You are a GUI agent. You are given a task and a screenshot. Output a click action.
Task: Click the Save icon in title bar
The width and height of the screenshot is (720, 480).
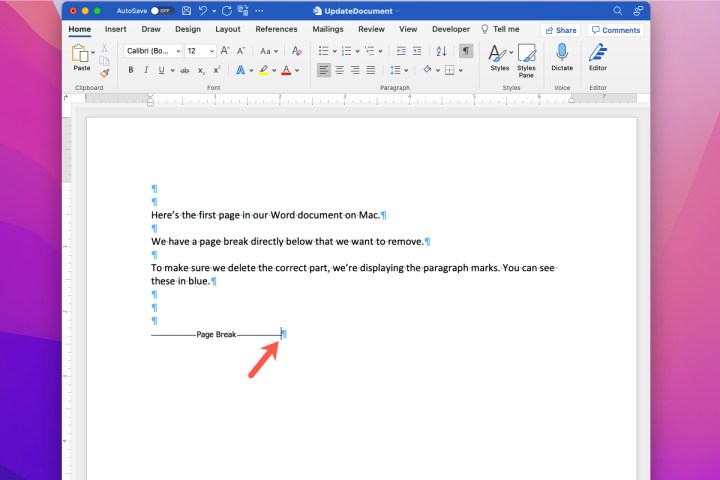coord(184,10)
